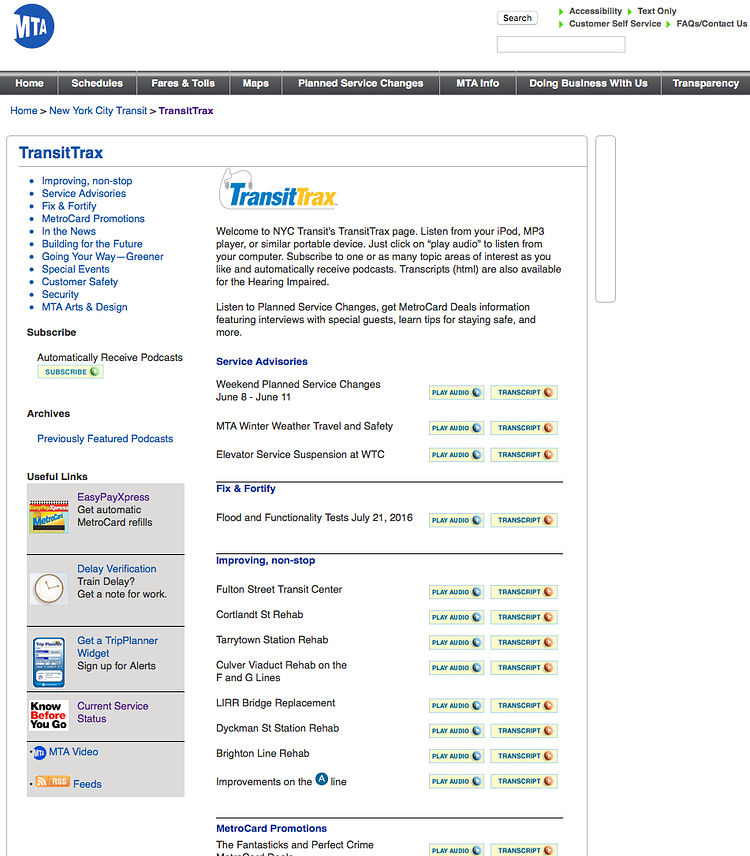This screenshot has height=856, width=750.
Task: Jump to Improving, non-stop in sidebar list
Action: coord(87,181)
